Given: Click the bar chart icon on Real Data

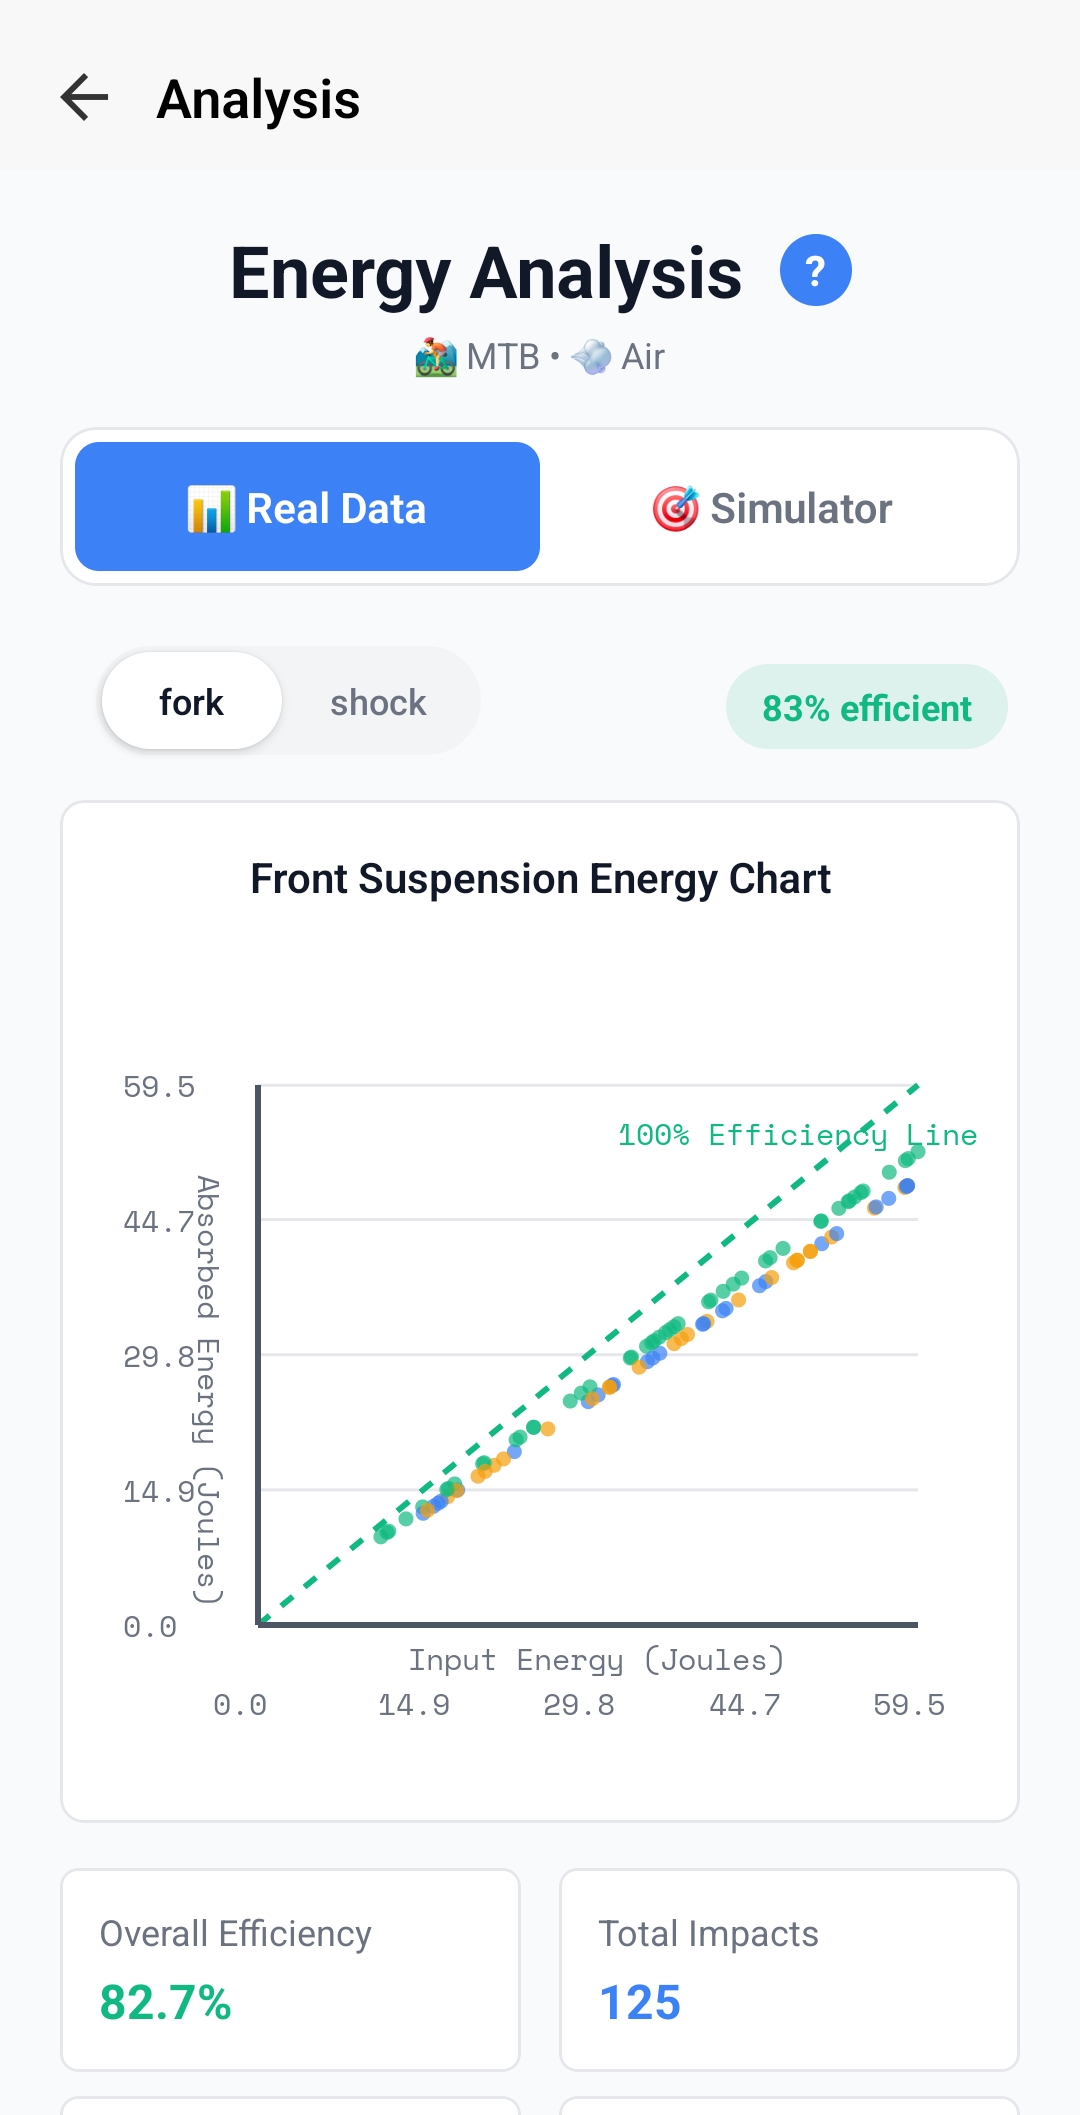Looking at the screenshot, I should click(x=212, y=507).
